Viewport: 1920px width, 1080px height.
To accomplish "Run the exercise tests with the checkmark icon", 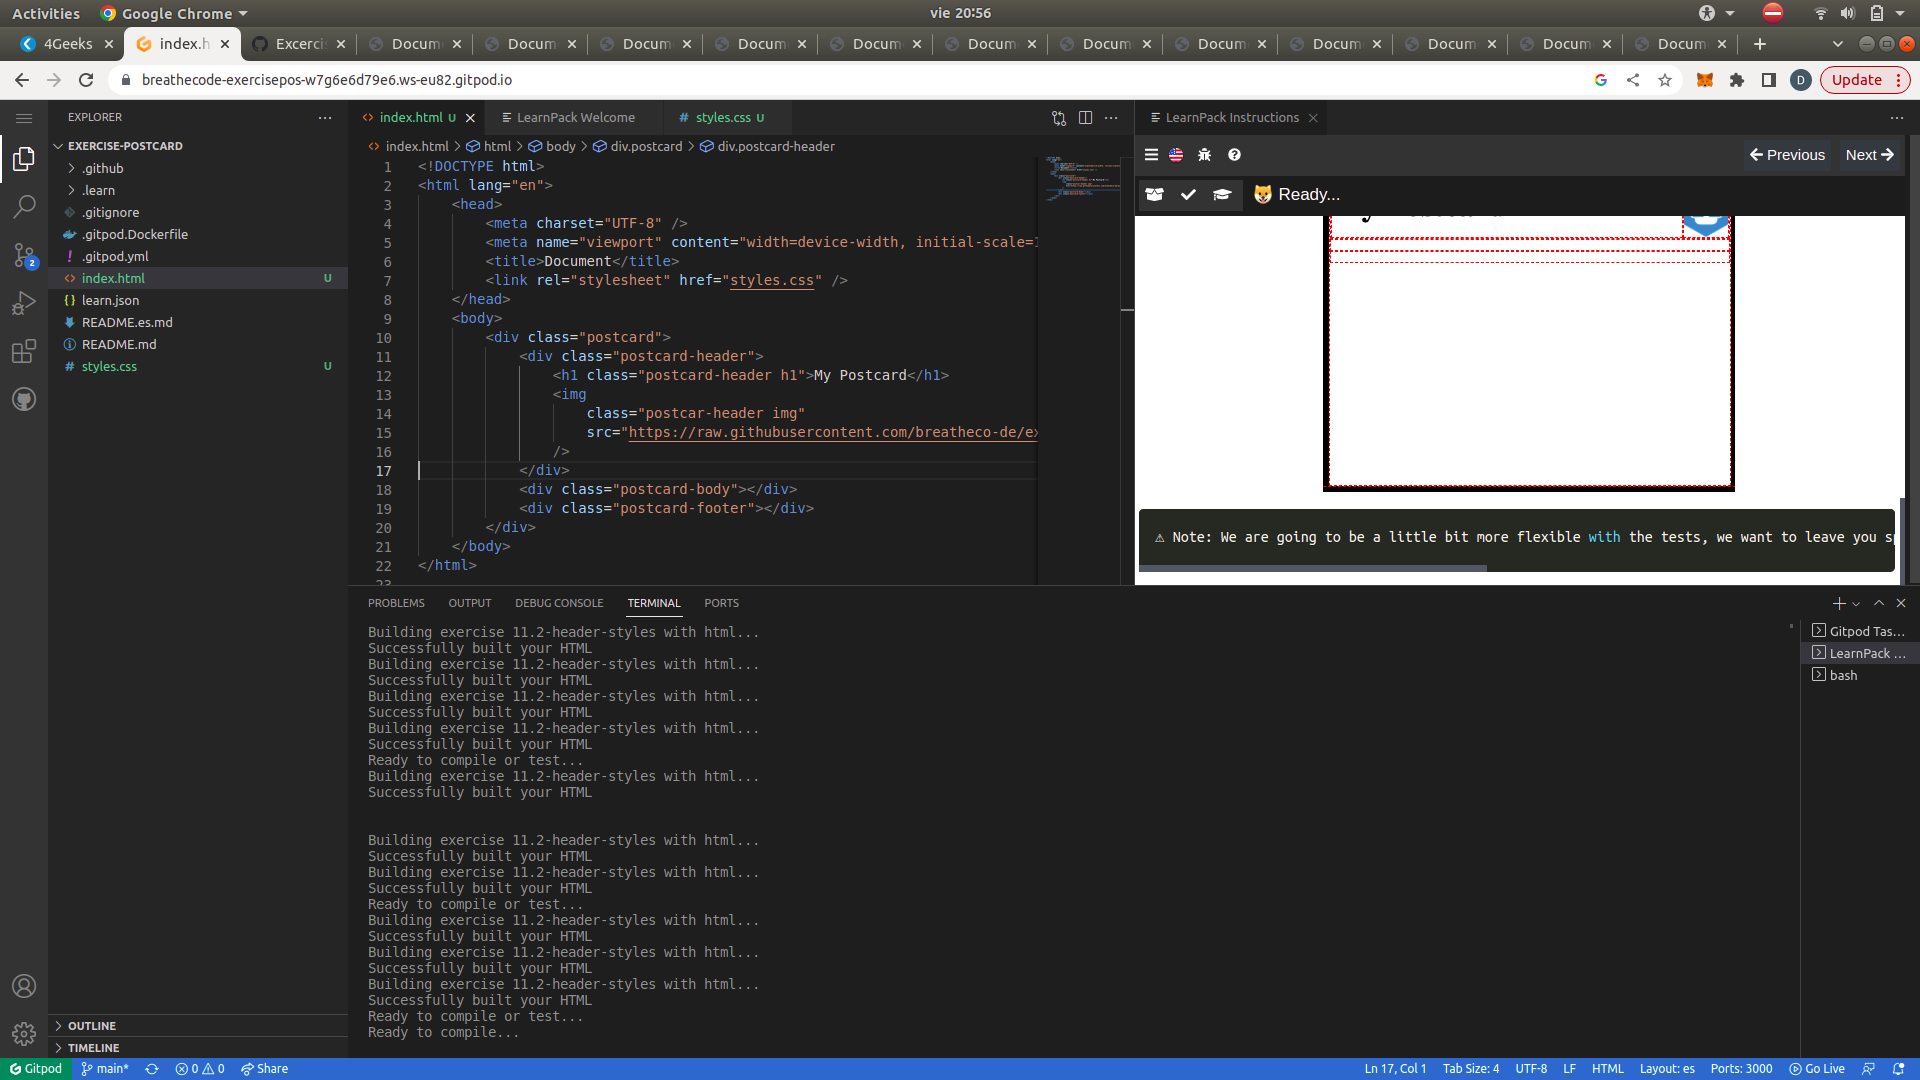I will click(x=1189, y=194).
